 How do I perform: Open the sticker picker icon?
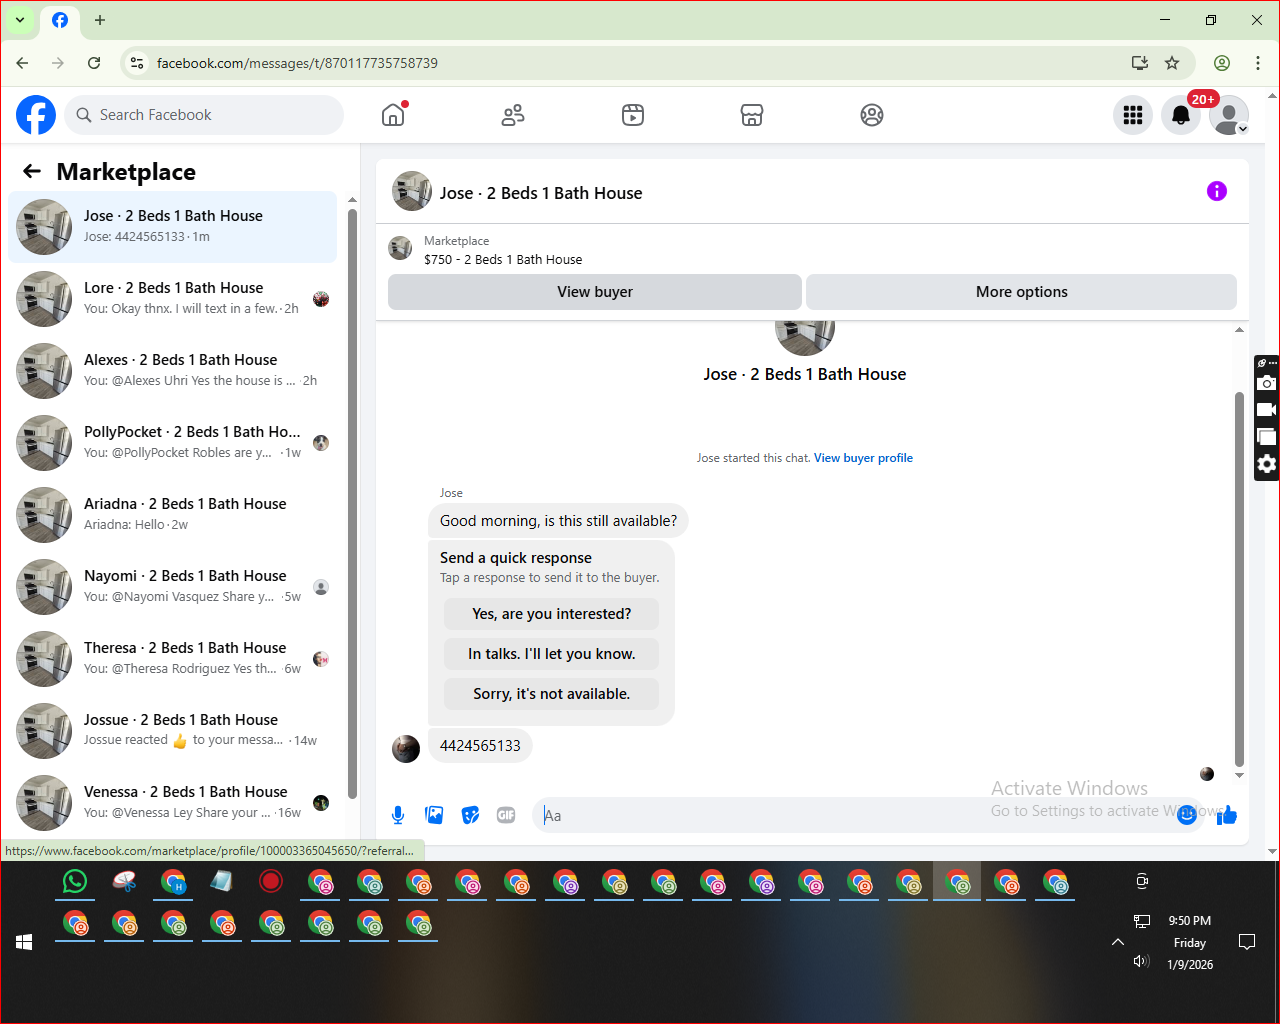coord(470,815)
